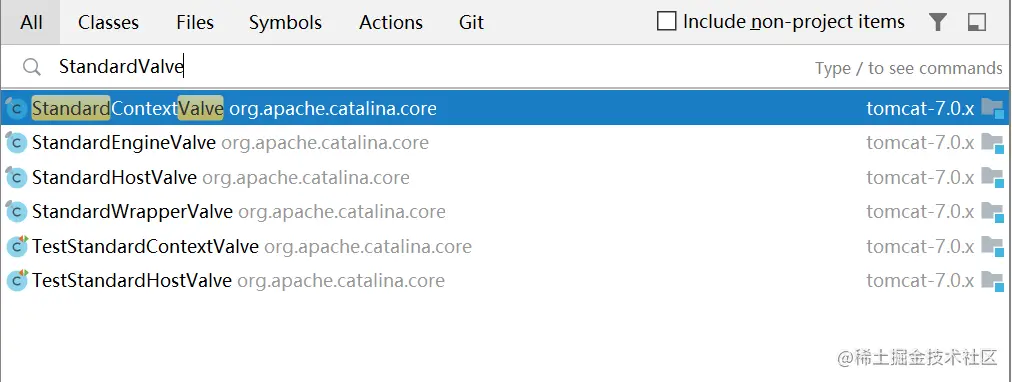Click tomcat-7.0.x label in TestStandardHostValve row
Viewport: 1012px width, 382px height.
920,280
